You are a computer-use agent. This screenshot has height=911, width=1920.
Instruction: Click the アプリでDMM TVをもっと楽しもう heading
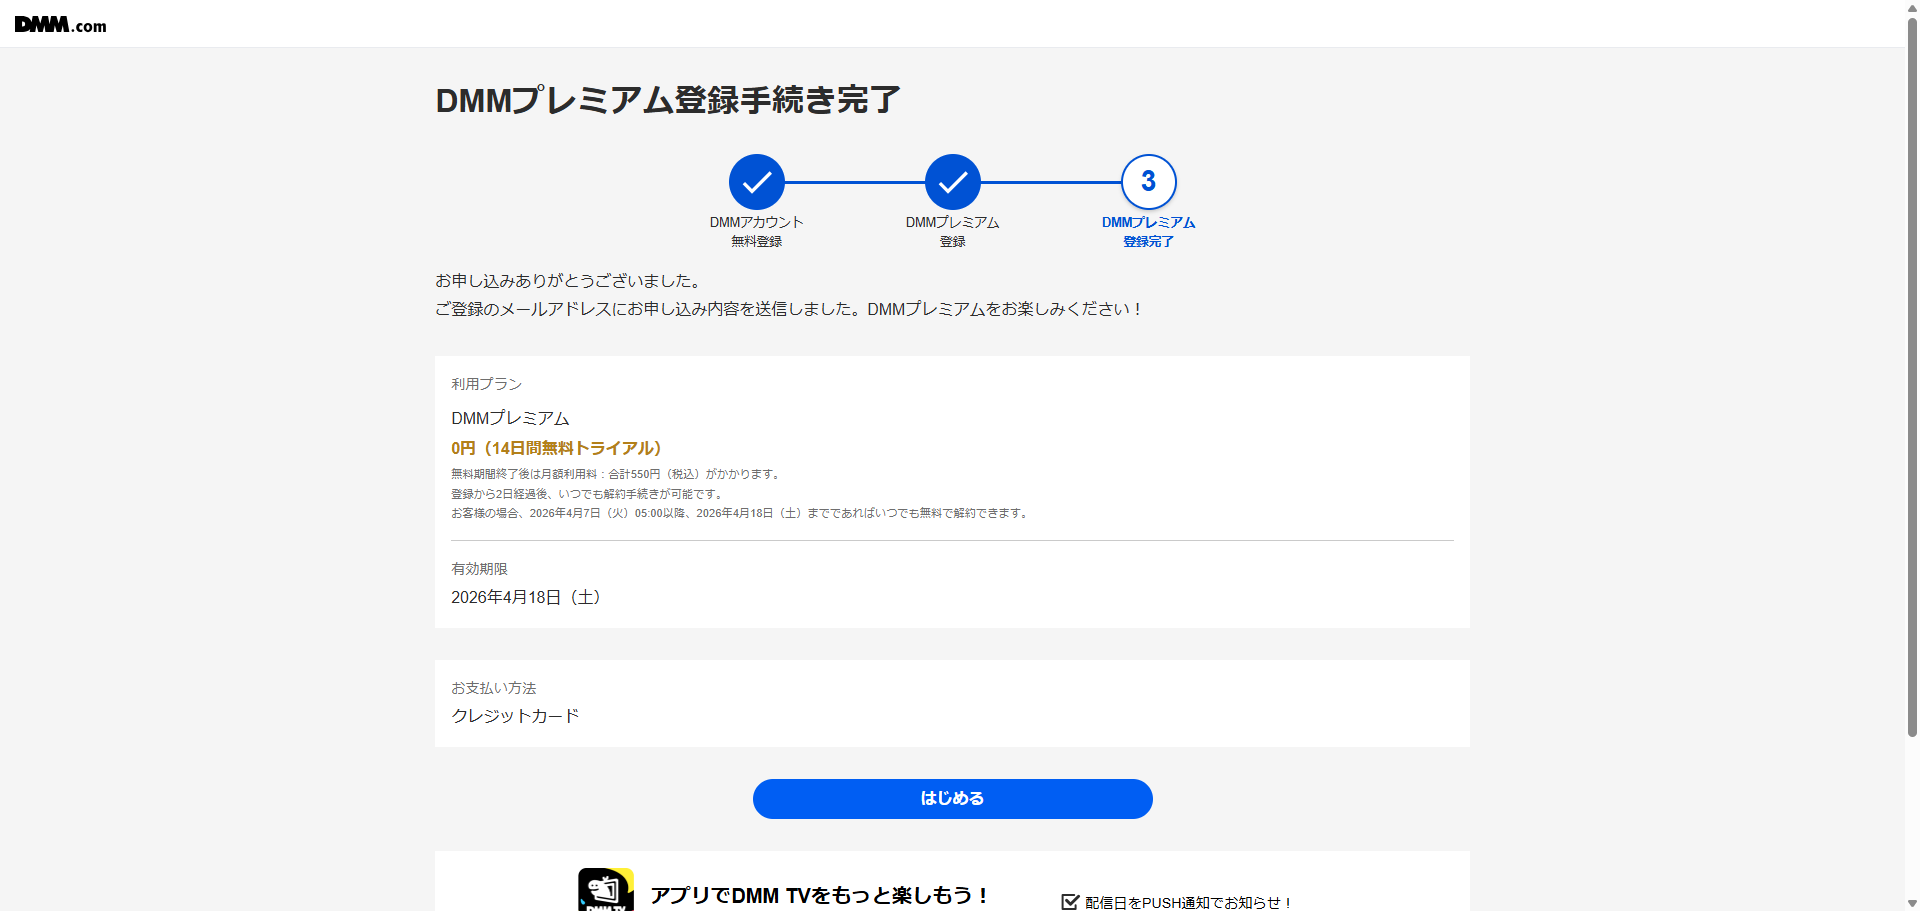click(820, 895)
